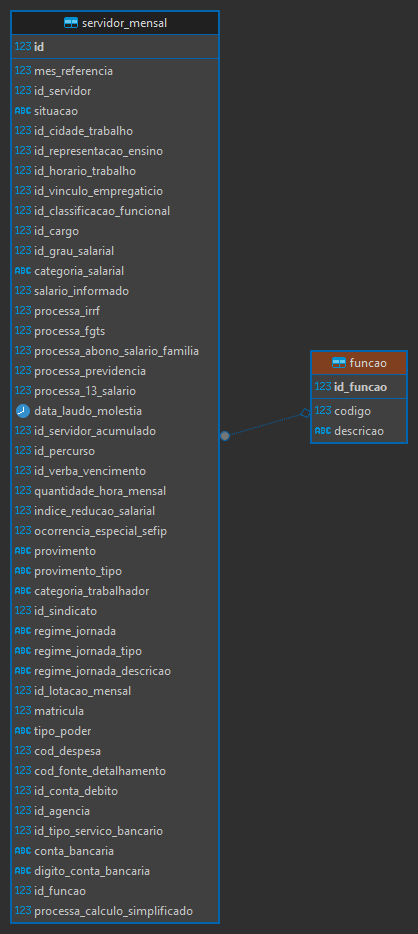Click the ABC icon beside categoria_salarial
Image resolution: width=418 pixels, height=934 pixels.
click(x=23, y=271)
